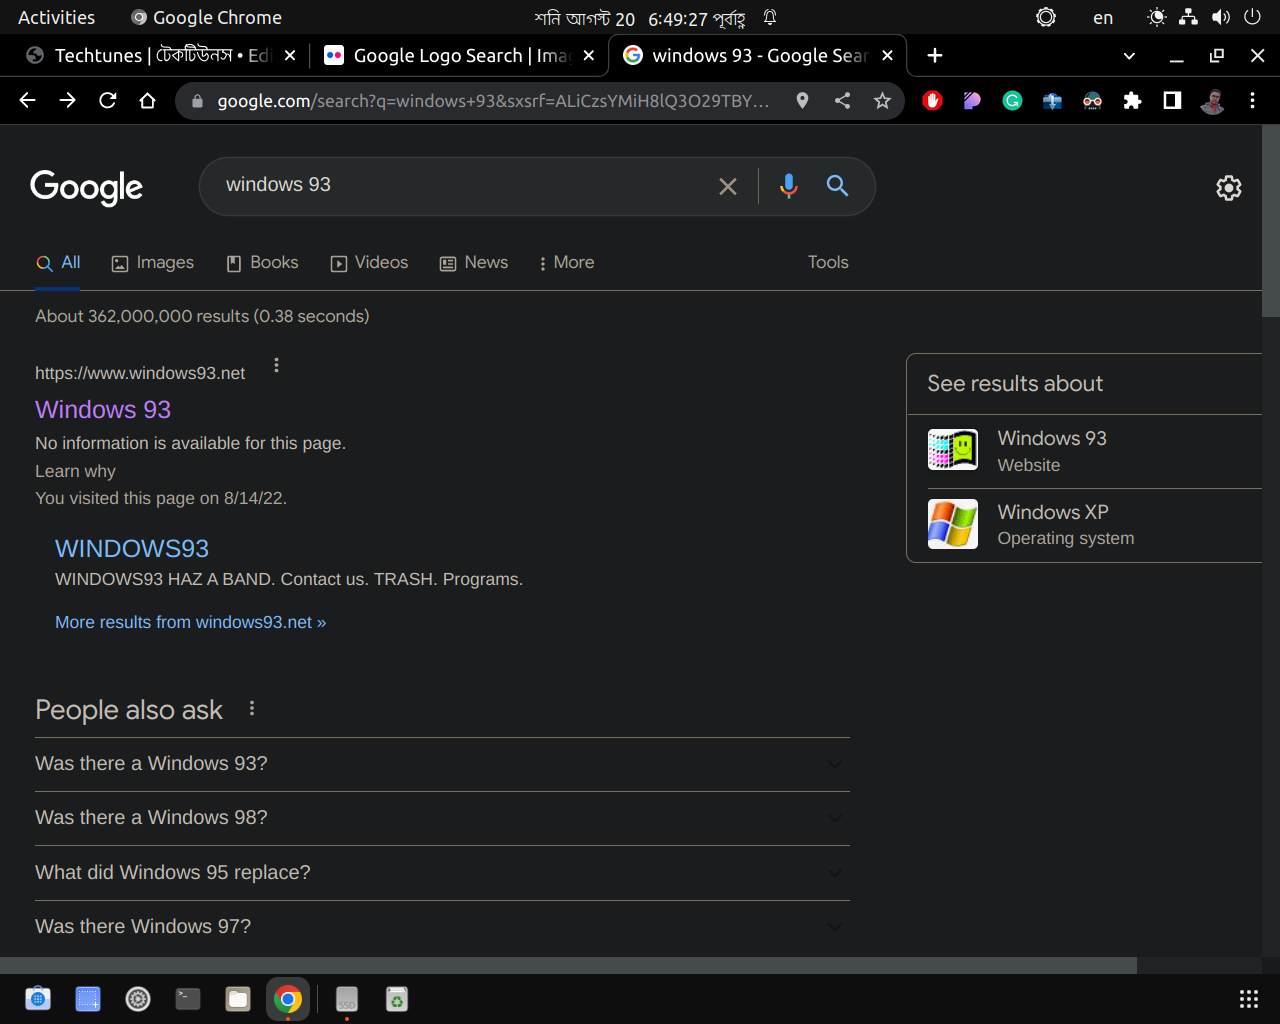This screenshot has height=1024, width=1280.
Task: Switch to News results
Action: click(x=474, y=263)
